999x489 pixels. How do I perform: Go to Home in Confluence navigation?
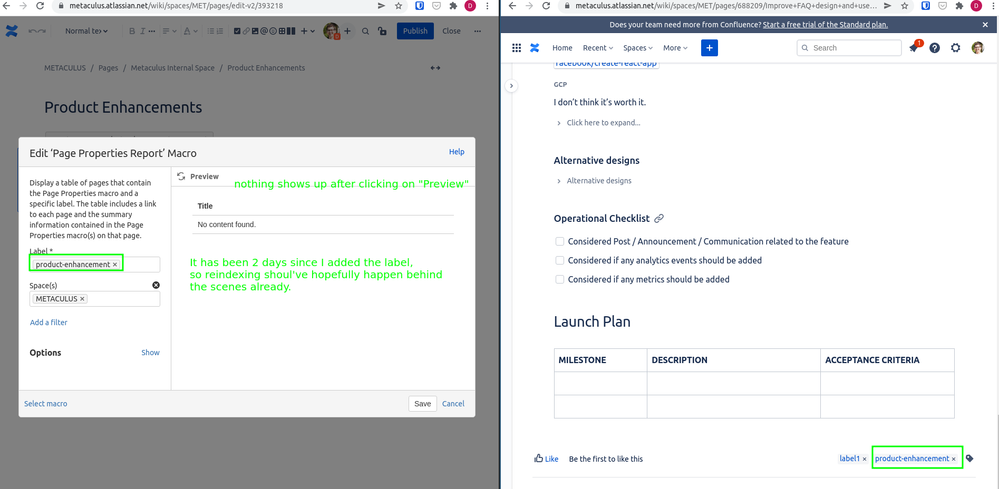point(562,48)
